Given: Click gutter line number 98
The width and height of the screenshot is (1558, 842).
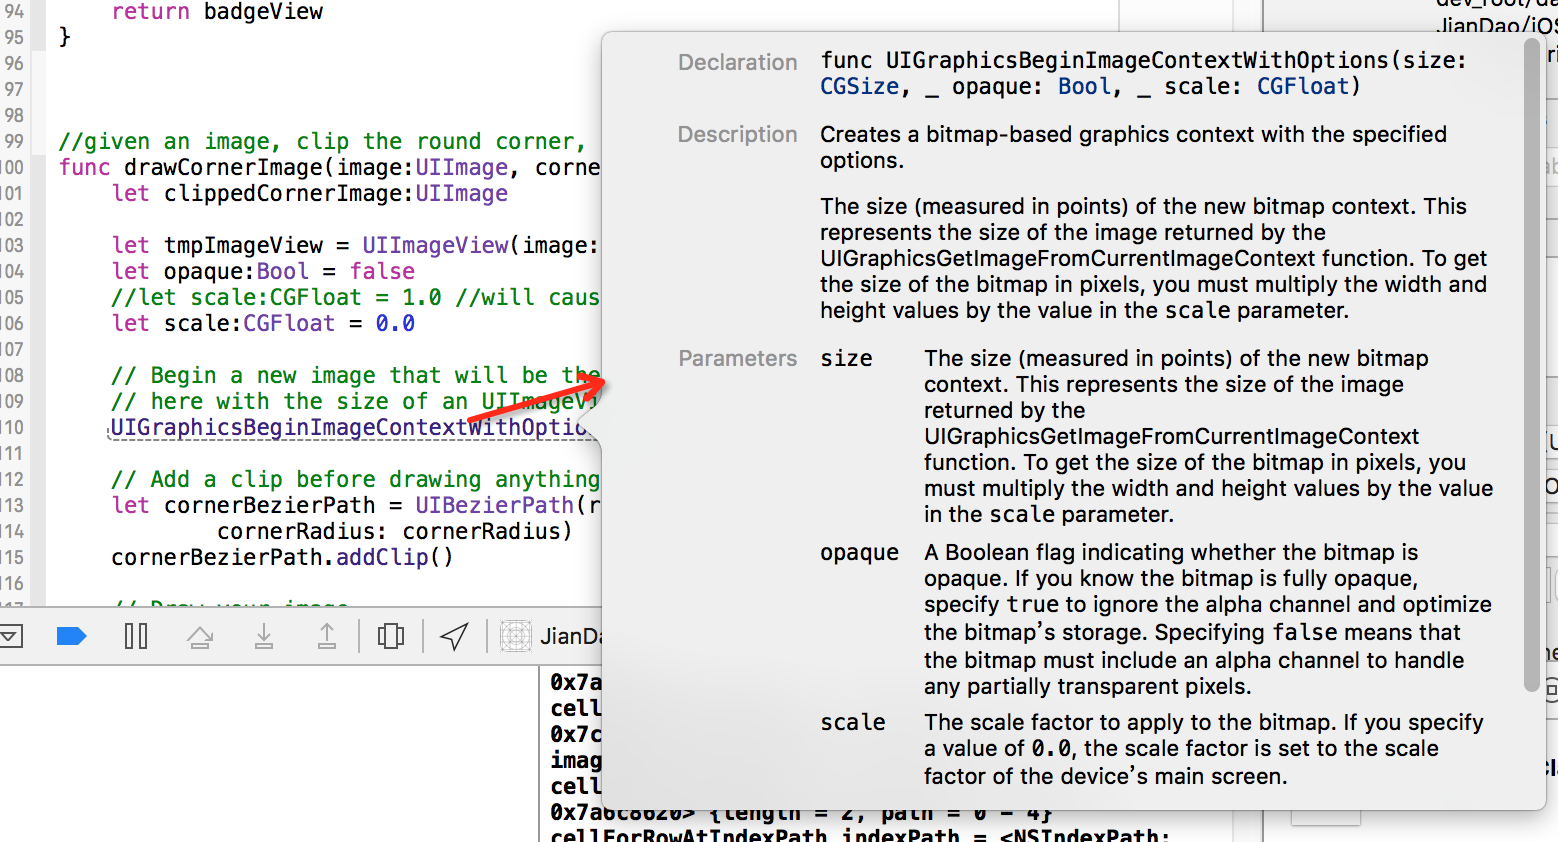Looking at the screenshot, I should tap(14, 115).
